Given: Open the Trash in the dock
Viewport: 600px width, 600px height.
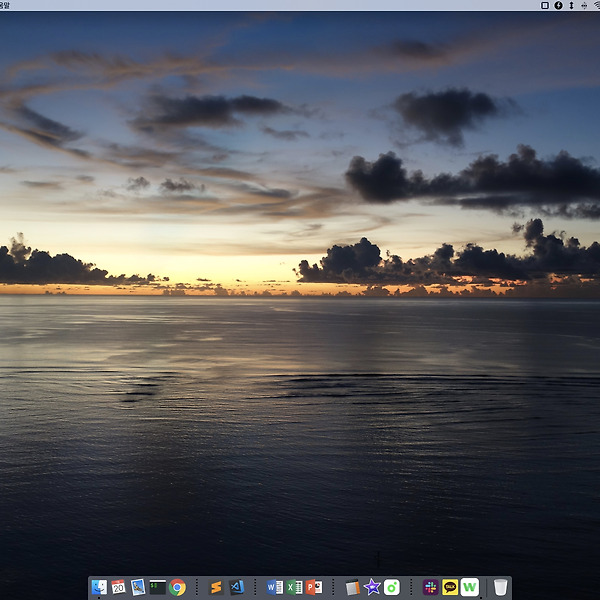Looking at the screenshot, I should 500,587.
